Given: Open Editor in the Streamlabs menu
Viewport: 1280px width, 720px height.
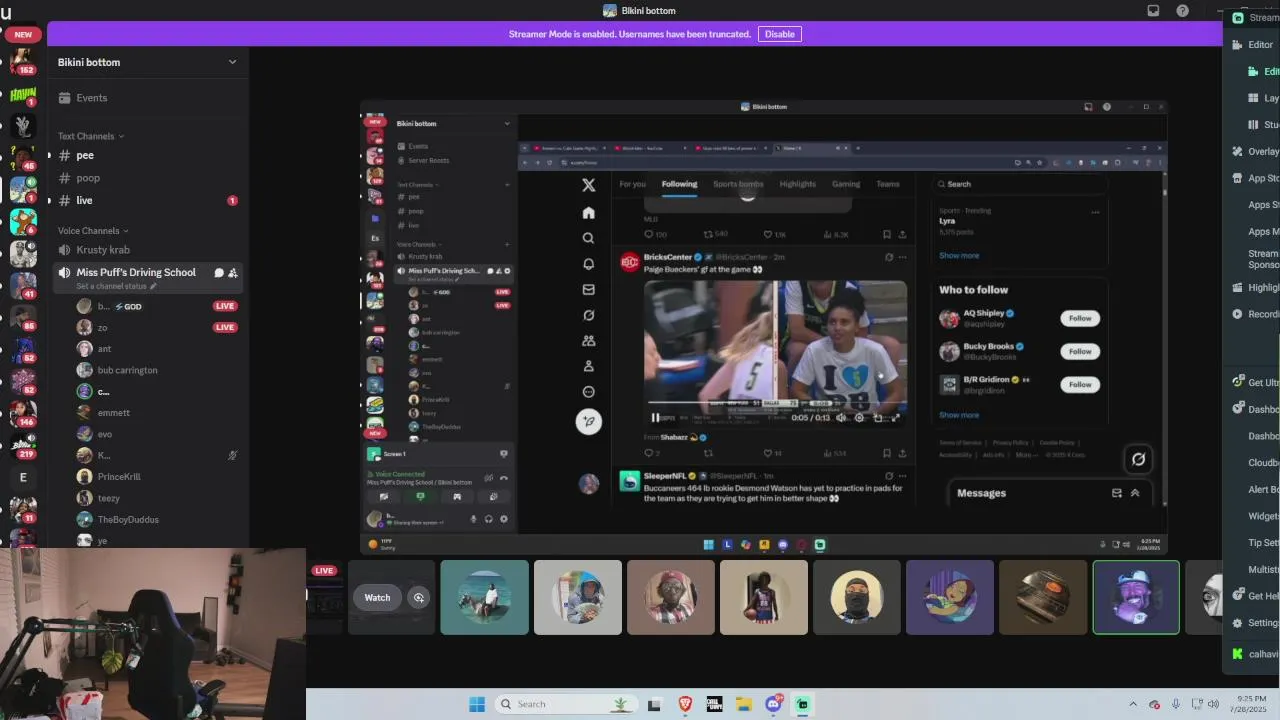Looking at the screenshot, I should point(1254,45).
